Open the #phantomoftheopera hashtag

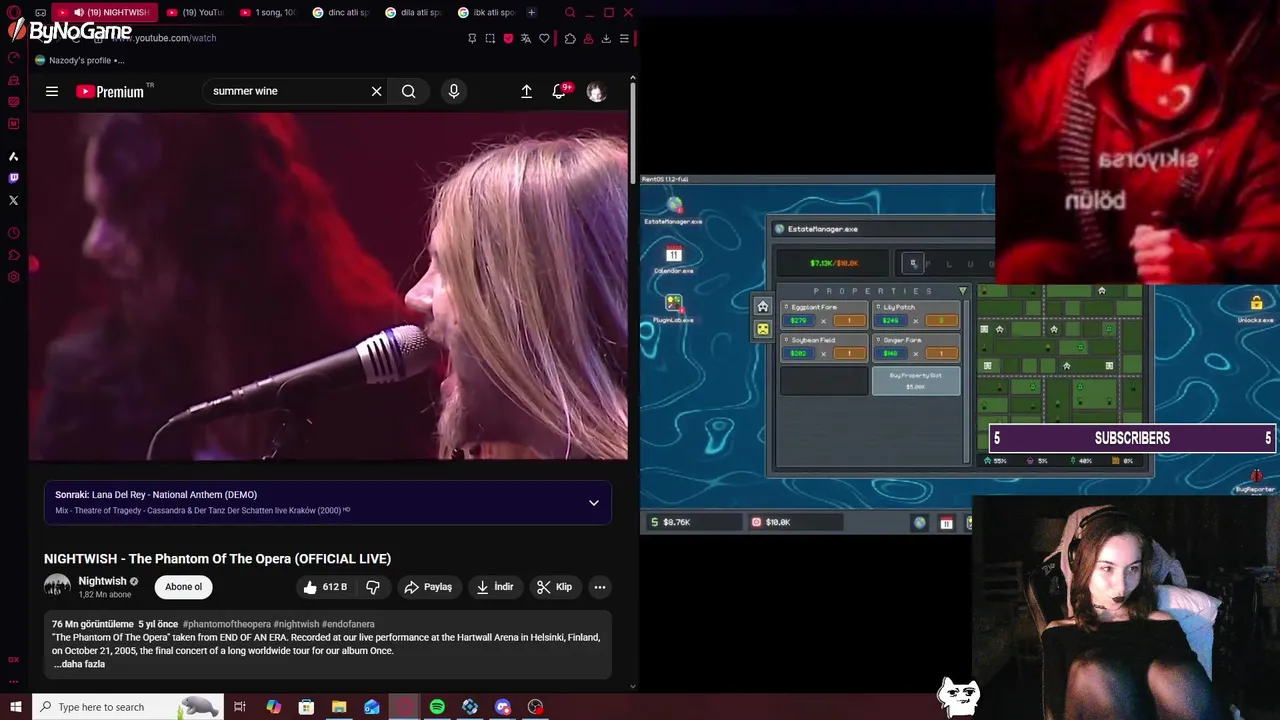tap(227, 624)
